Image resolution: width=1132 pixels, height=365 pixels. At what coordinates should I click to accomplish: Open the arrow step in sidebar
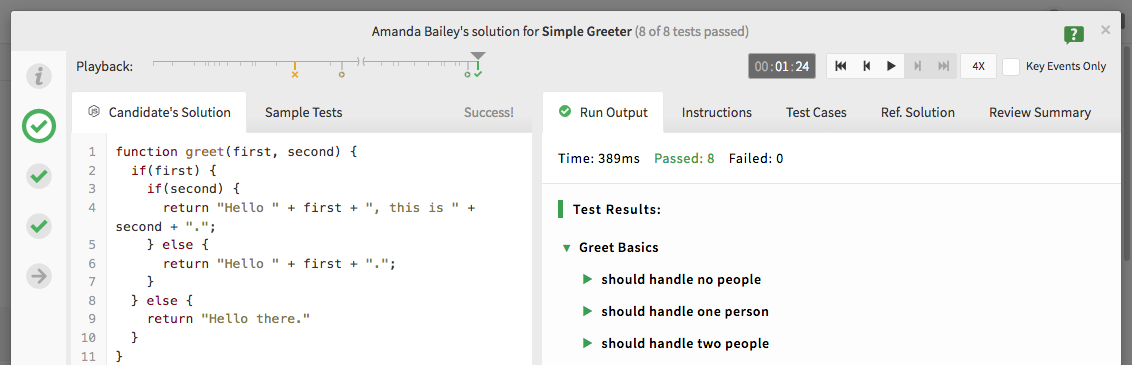click(x=38, y=276)
